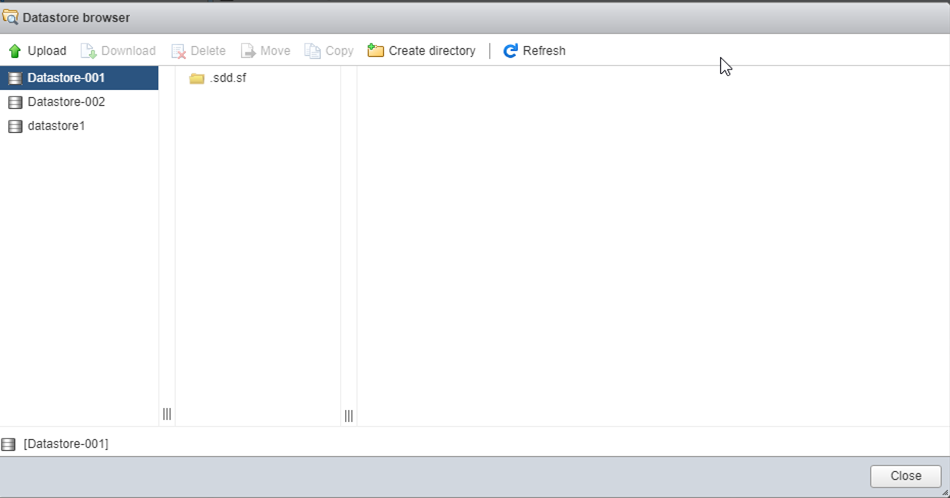Screen dimensions: 950x498
Task: Click the .sdd.sf yellow folder icon
Action: tap(196, 78)
